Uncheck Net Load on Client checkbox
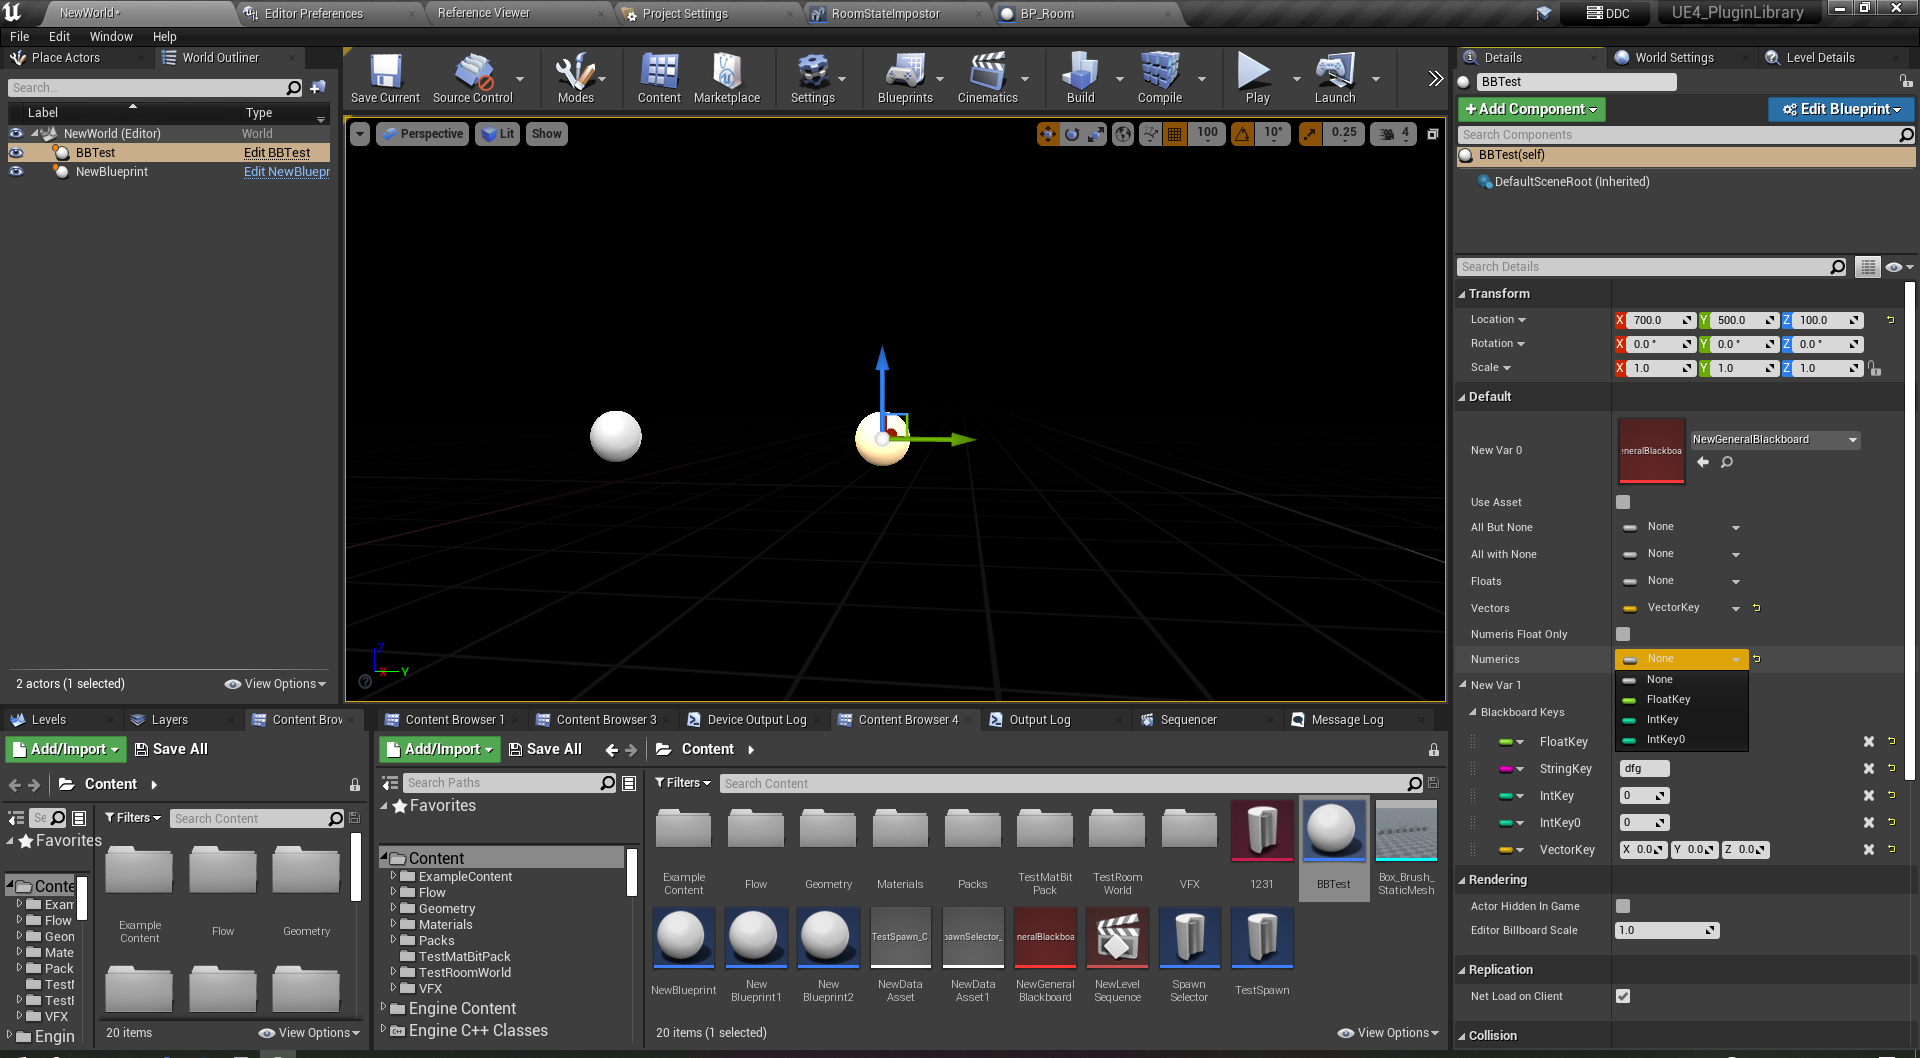This screenshot has width=1928, height=1058. 1623,996
